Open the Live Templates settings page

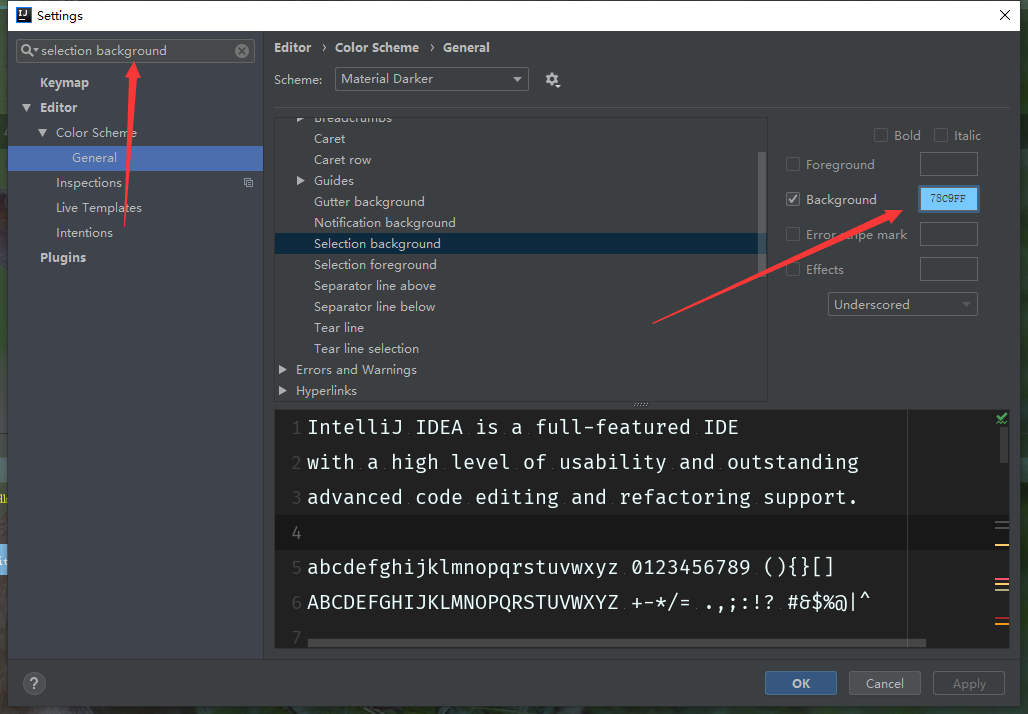tap(99, 208)
